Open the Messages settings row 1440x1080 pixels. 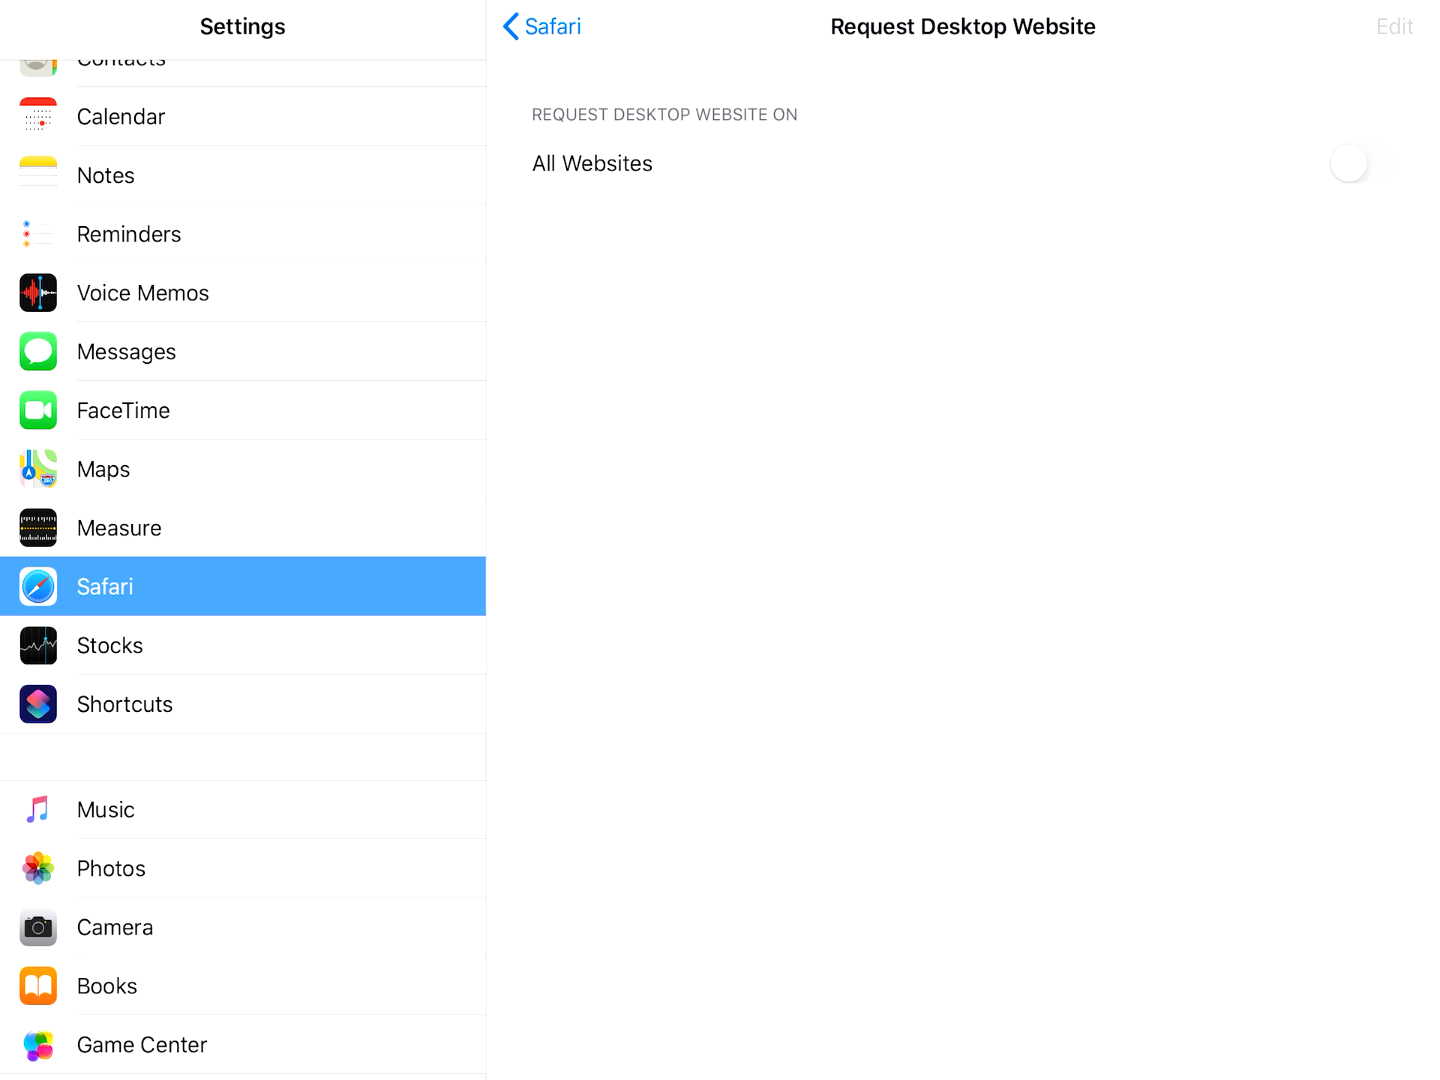[x=243, y=352]
